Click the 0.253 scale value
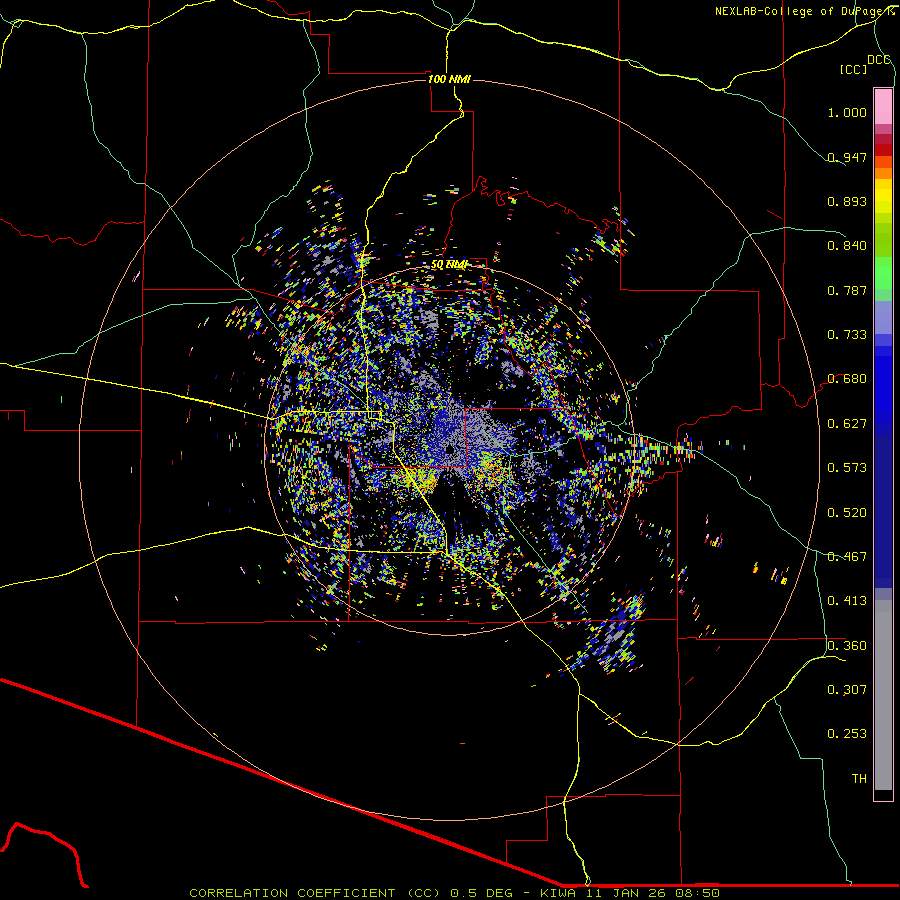Viewport: 900px width, 900px height. click(x=847, y=734)
